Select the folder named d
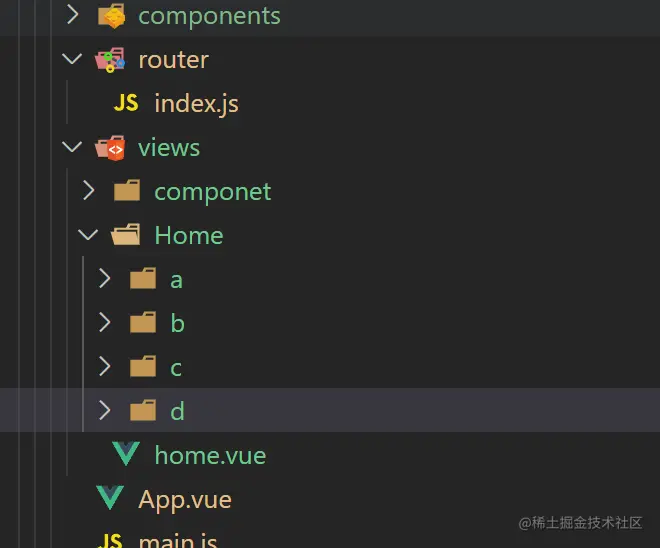Viewport: 660px width, 548px height. 177,411
